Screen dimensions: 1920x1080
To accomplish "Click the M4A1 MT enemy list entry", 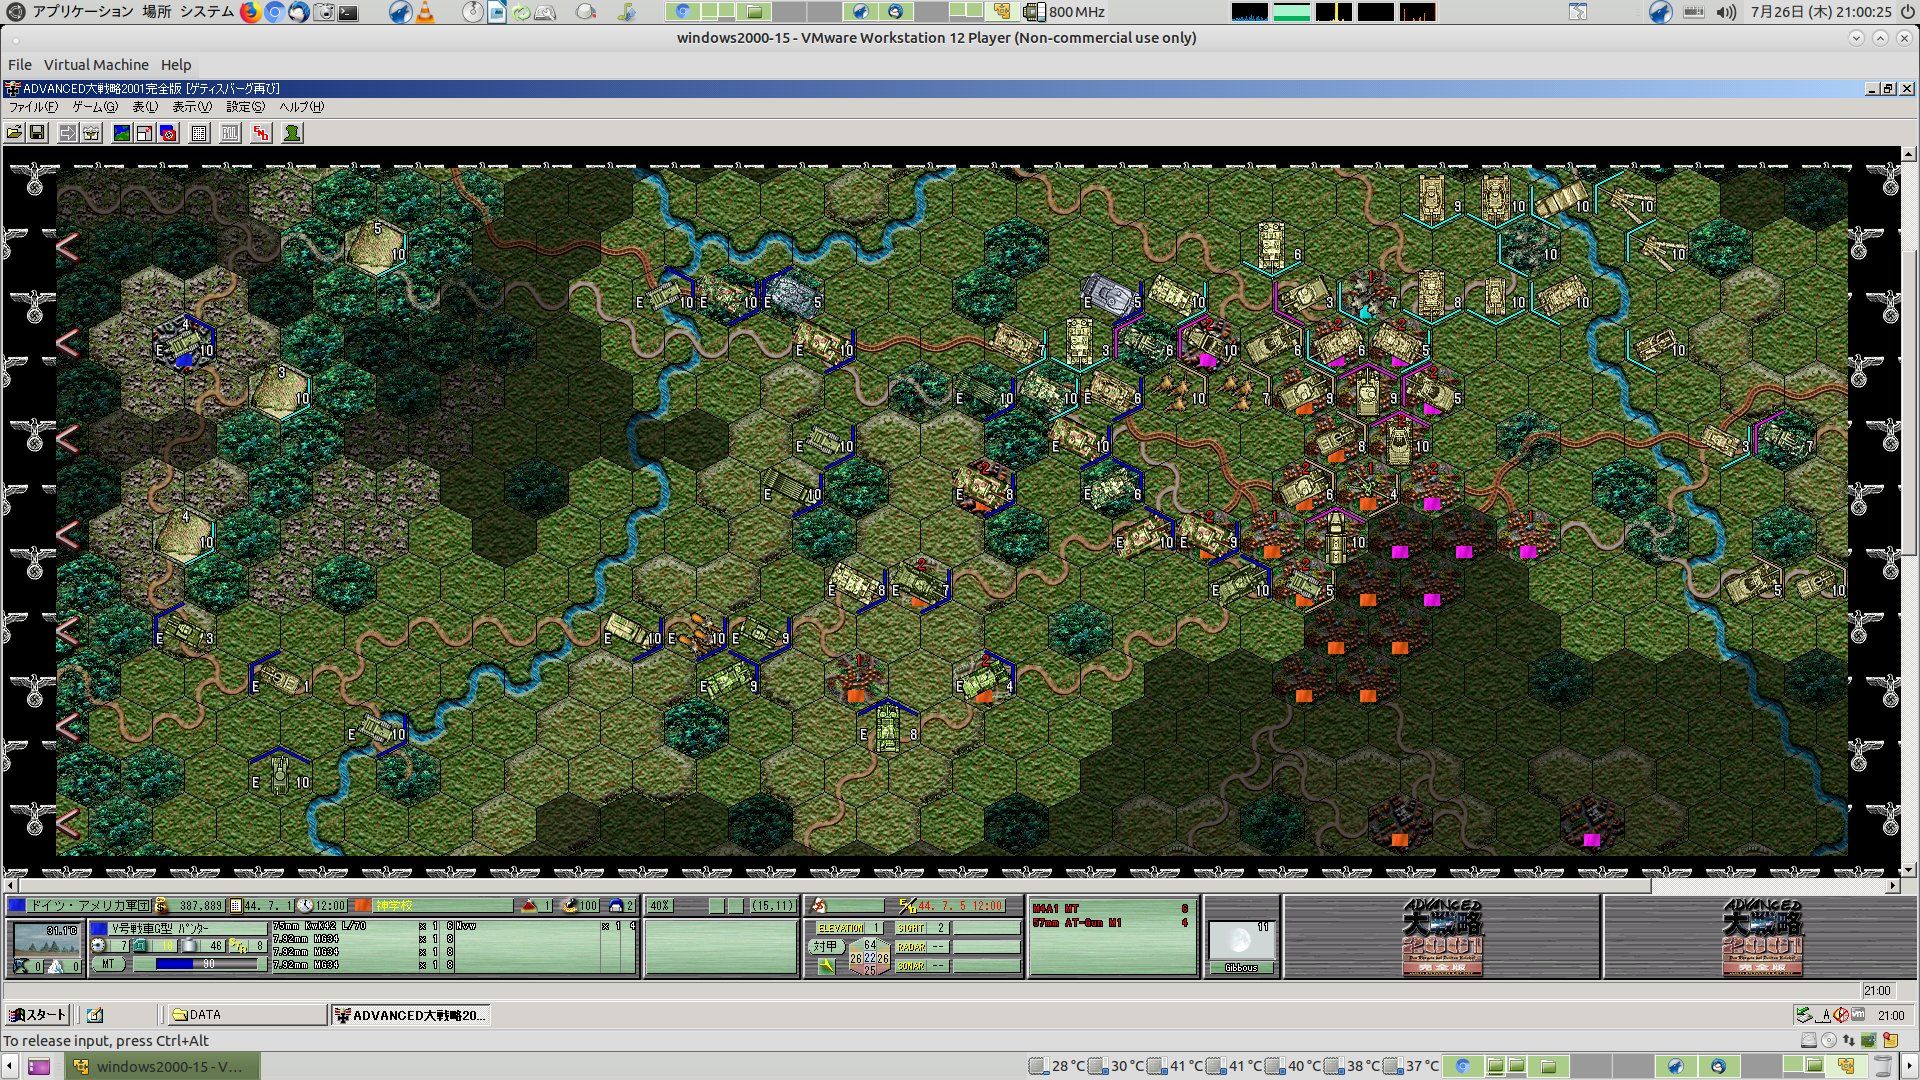I will [1110, 909].
